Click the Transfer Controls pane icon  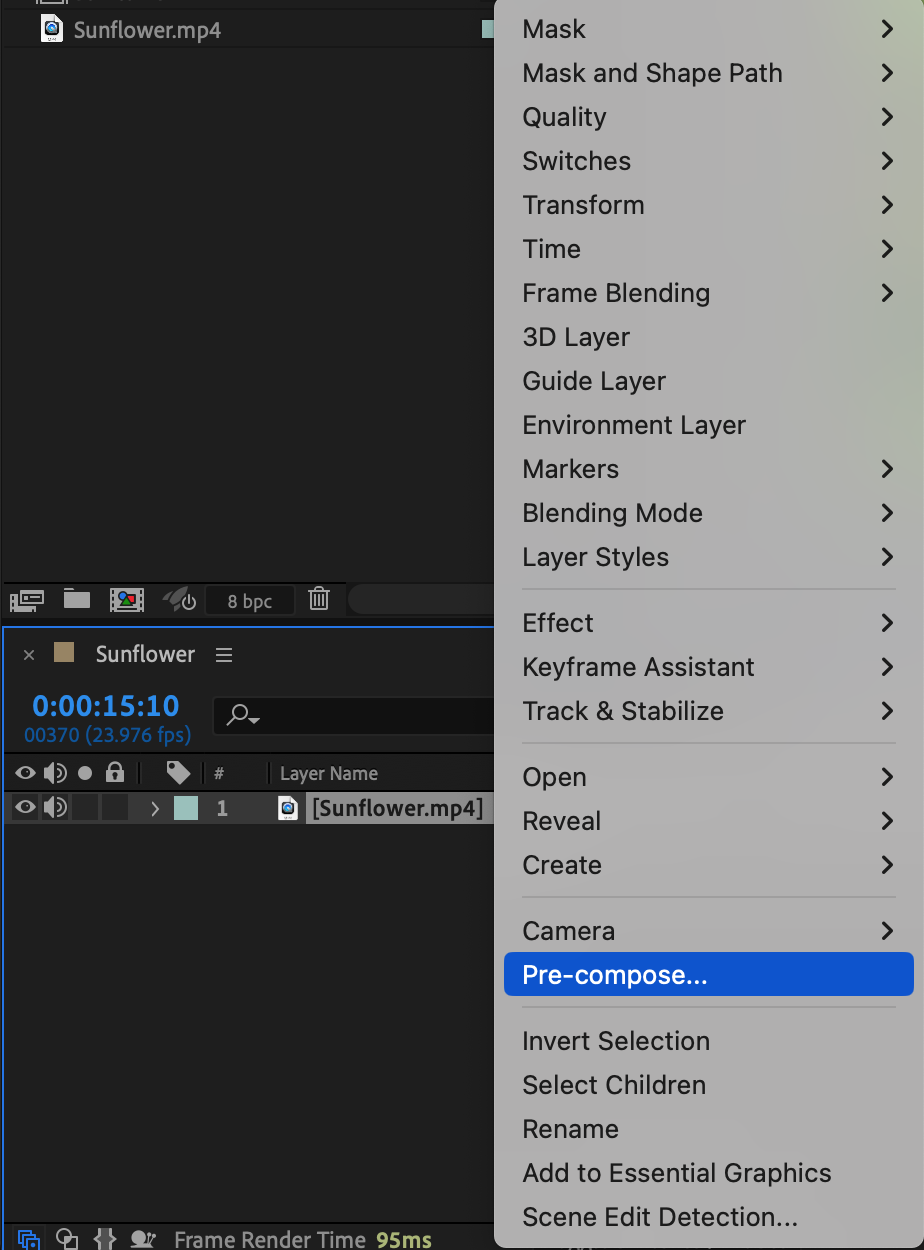[67, 1238]
